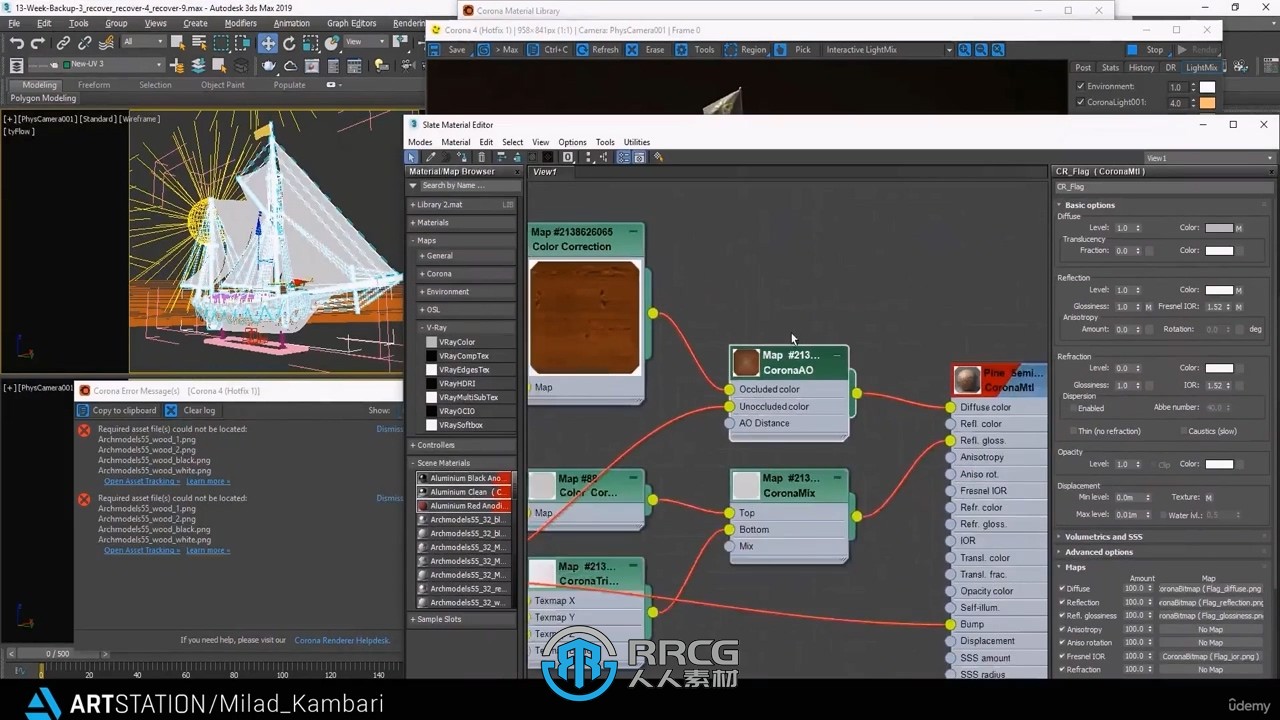Enable Thin (no refraction) checkbox
1280x720 pixels.
[x=1073, y=431]
